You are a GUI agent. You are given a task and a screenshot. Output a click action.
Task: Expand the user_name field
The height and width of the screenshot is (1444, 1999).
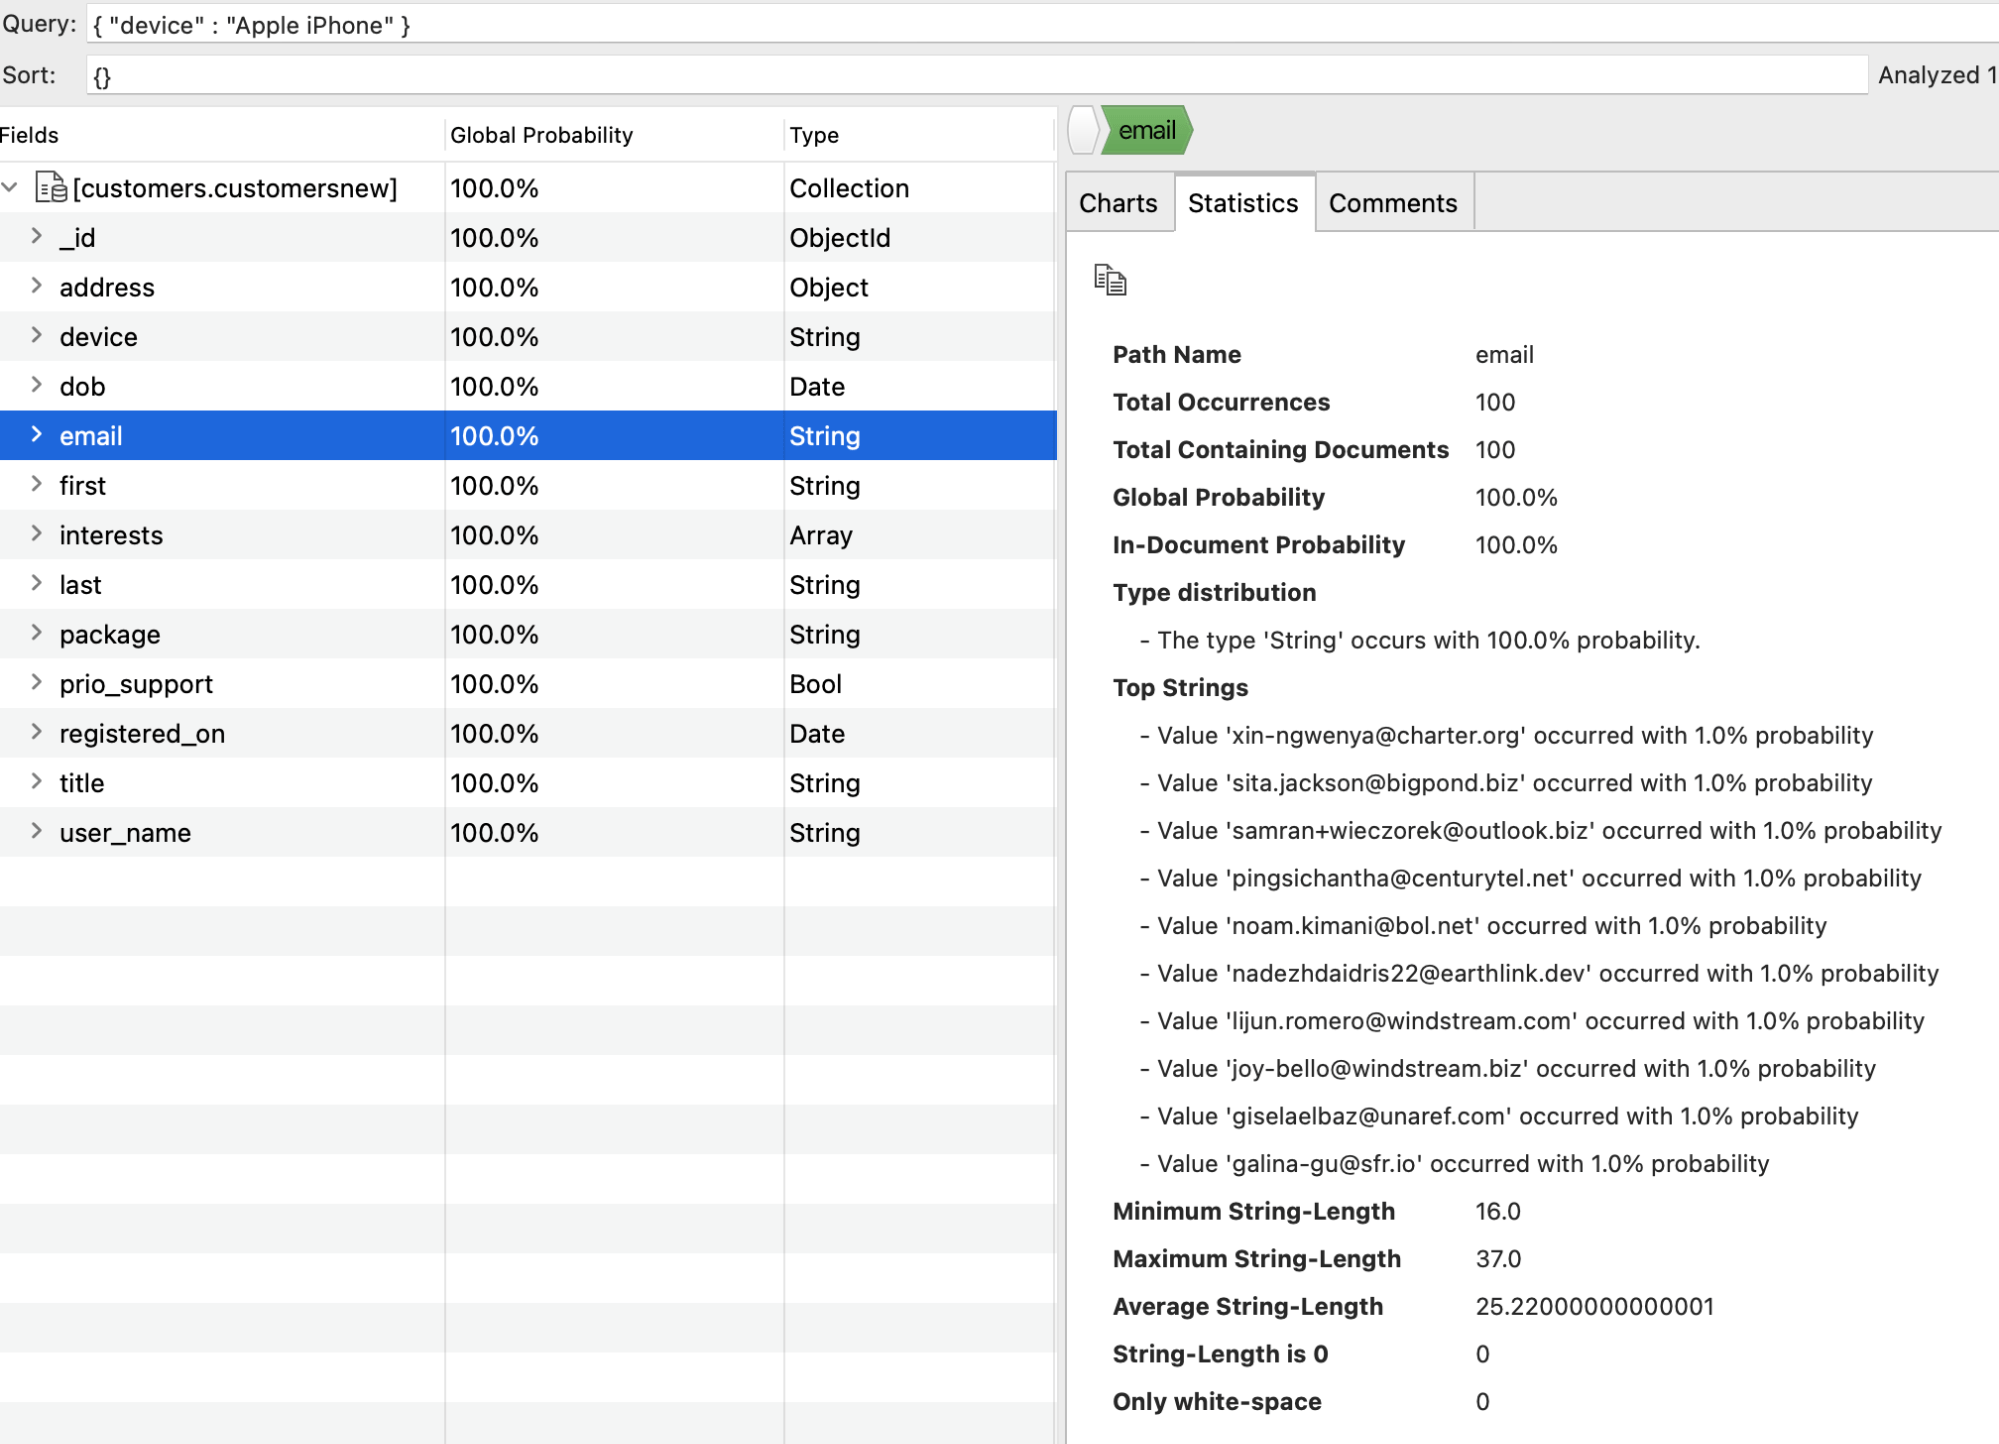36,831
